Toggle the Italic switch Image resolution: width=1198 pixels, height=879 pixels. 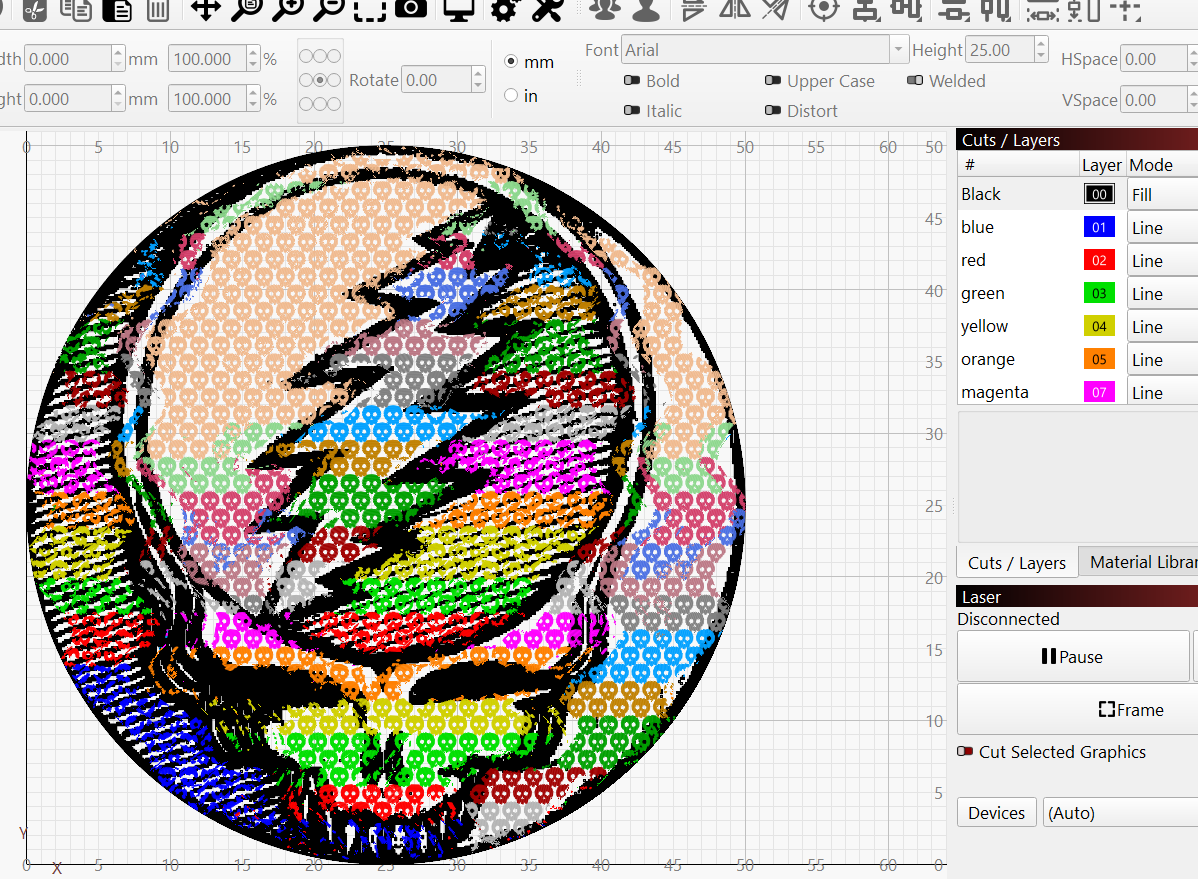[x=632, y=110]
